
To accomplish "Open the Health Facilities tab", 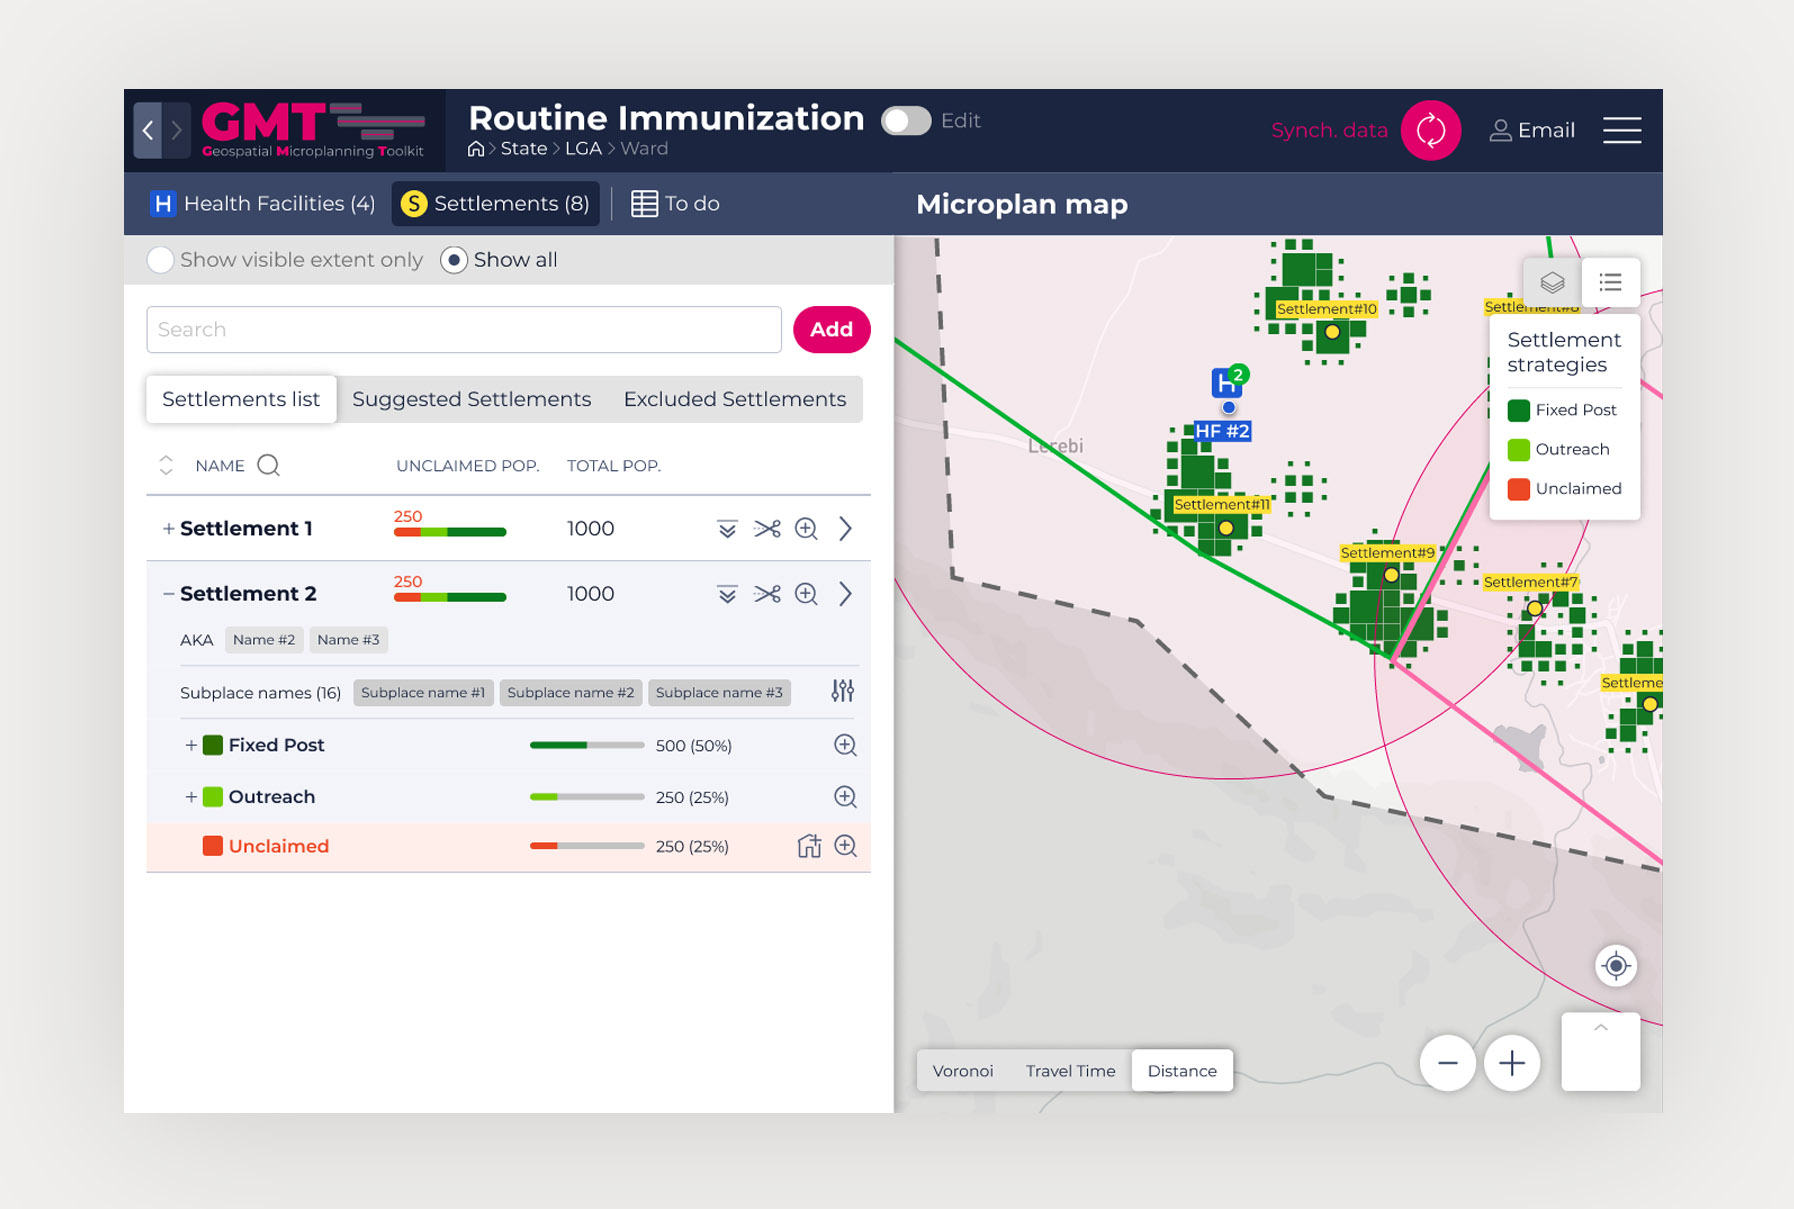I will [x=263, y=204].
